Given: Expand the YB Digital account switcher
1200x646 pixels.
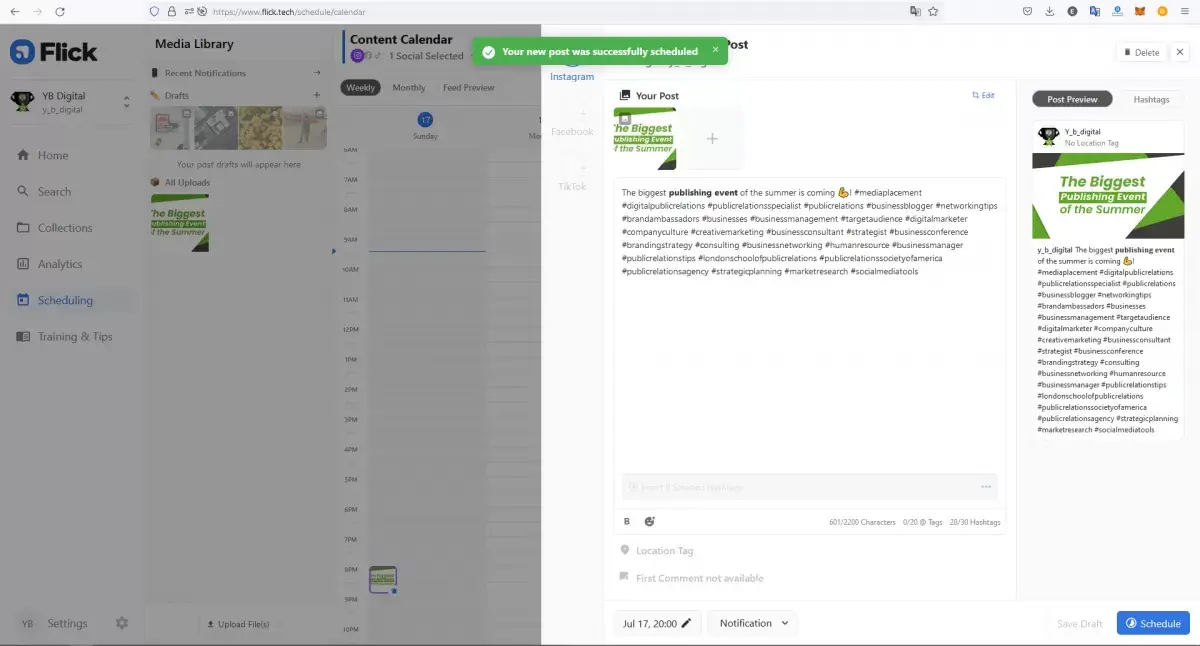Looking at the screenshot, I should tap(127, 102).
